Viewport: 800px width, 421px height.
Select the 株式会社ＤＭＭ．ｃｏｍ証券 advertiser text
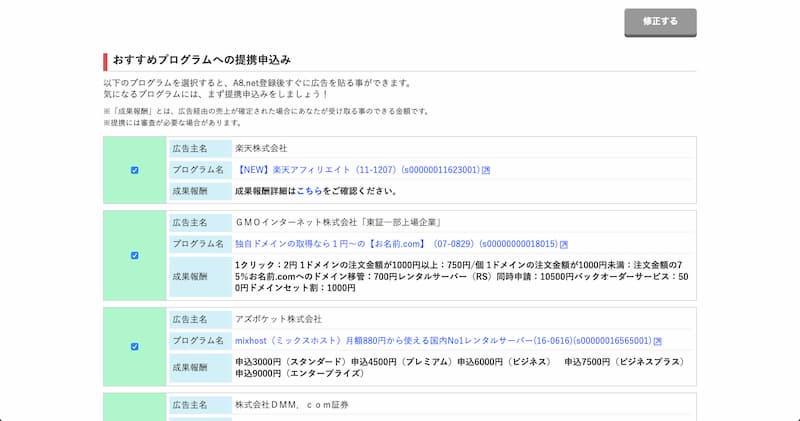click(292, 405)
